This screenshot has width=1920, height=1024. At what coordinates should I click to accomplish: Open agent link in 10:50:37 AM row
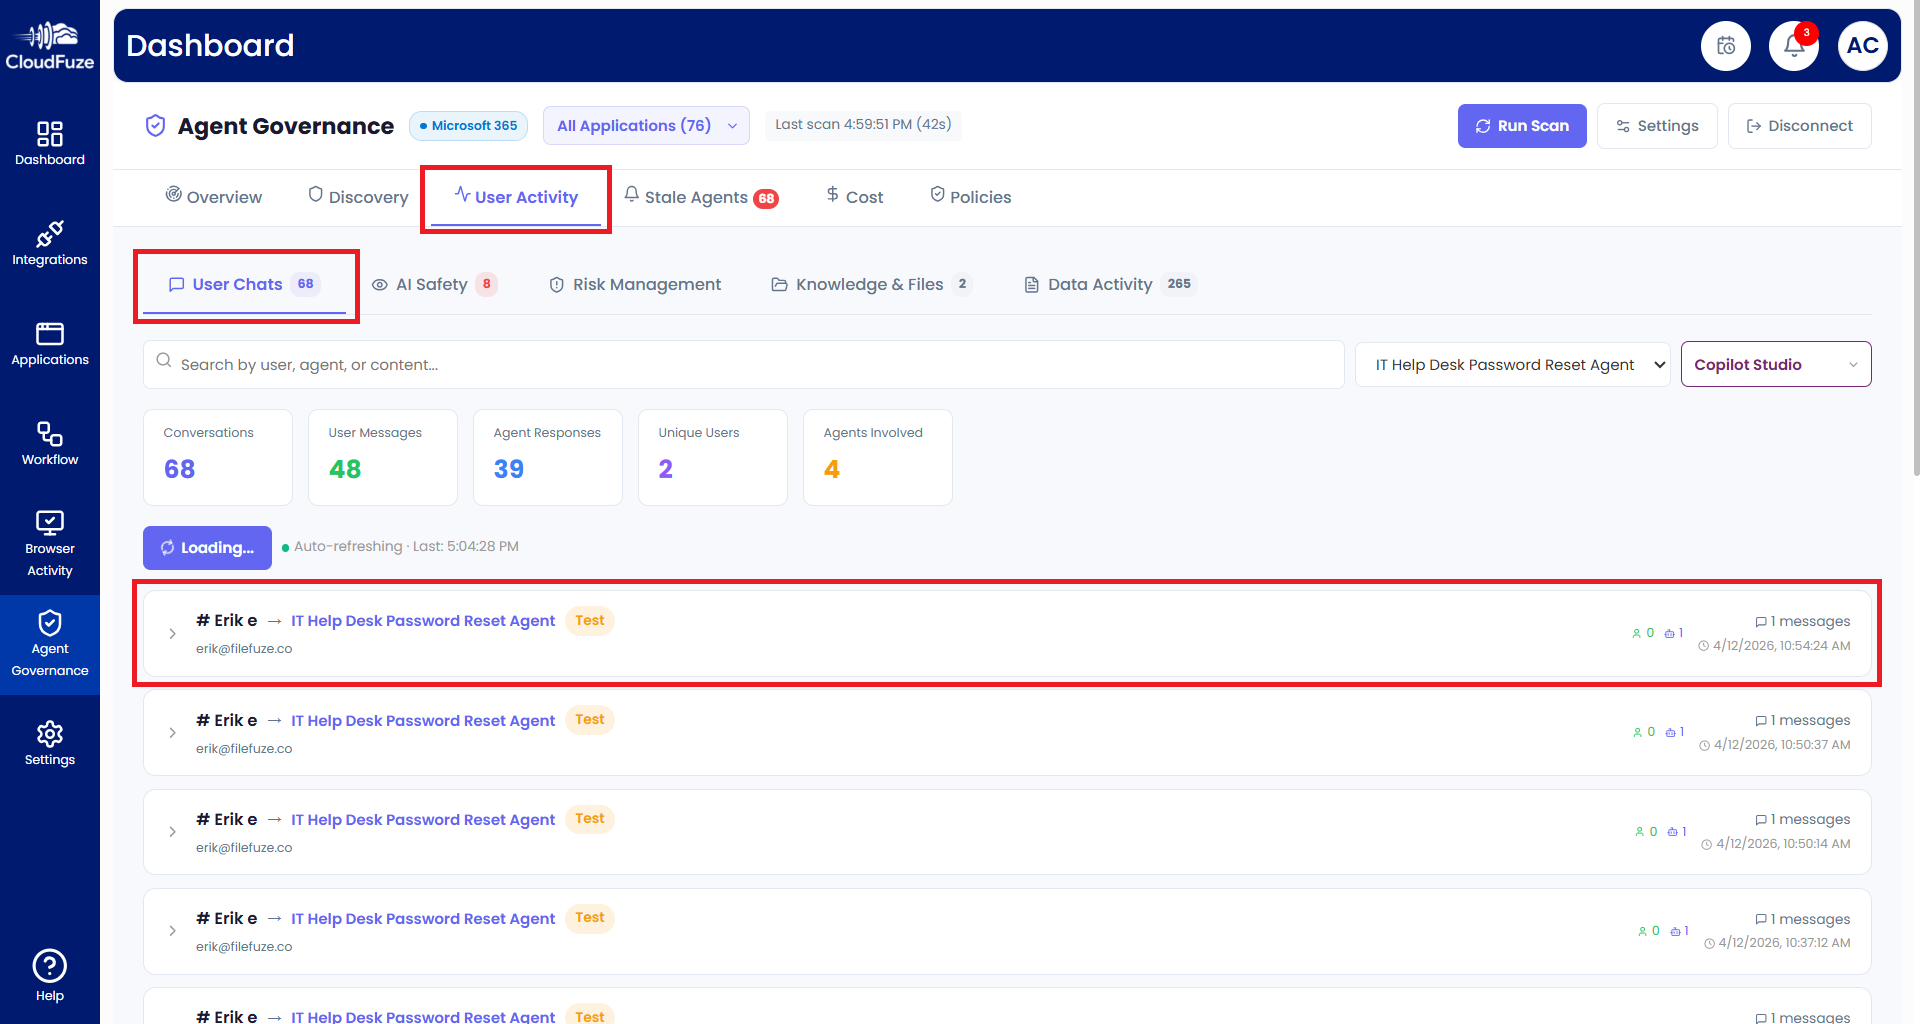pos(423,721)
